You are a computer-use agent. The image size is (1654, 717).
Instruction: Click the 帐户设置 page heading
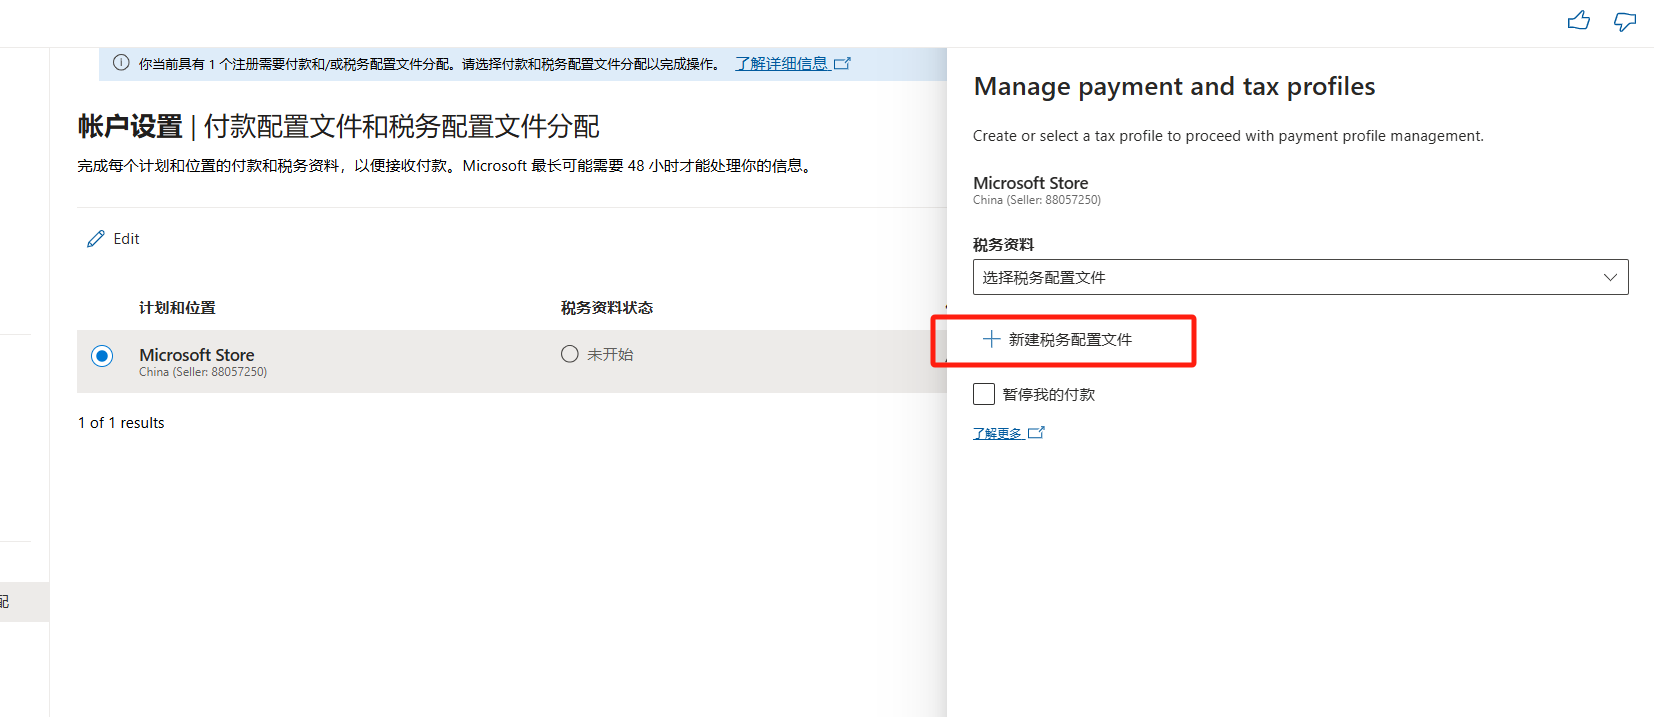[x=130, y=127]
